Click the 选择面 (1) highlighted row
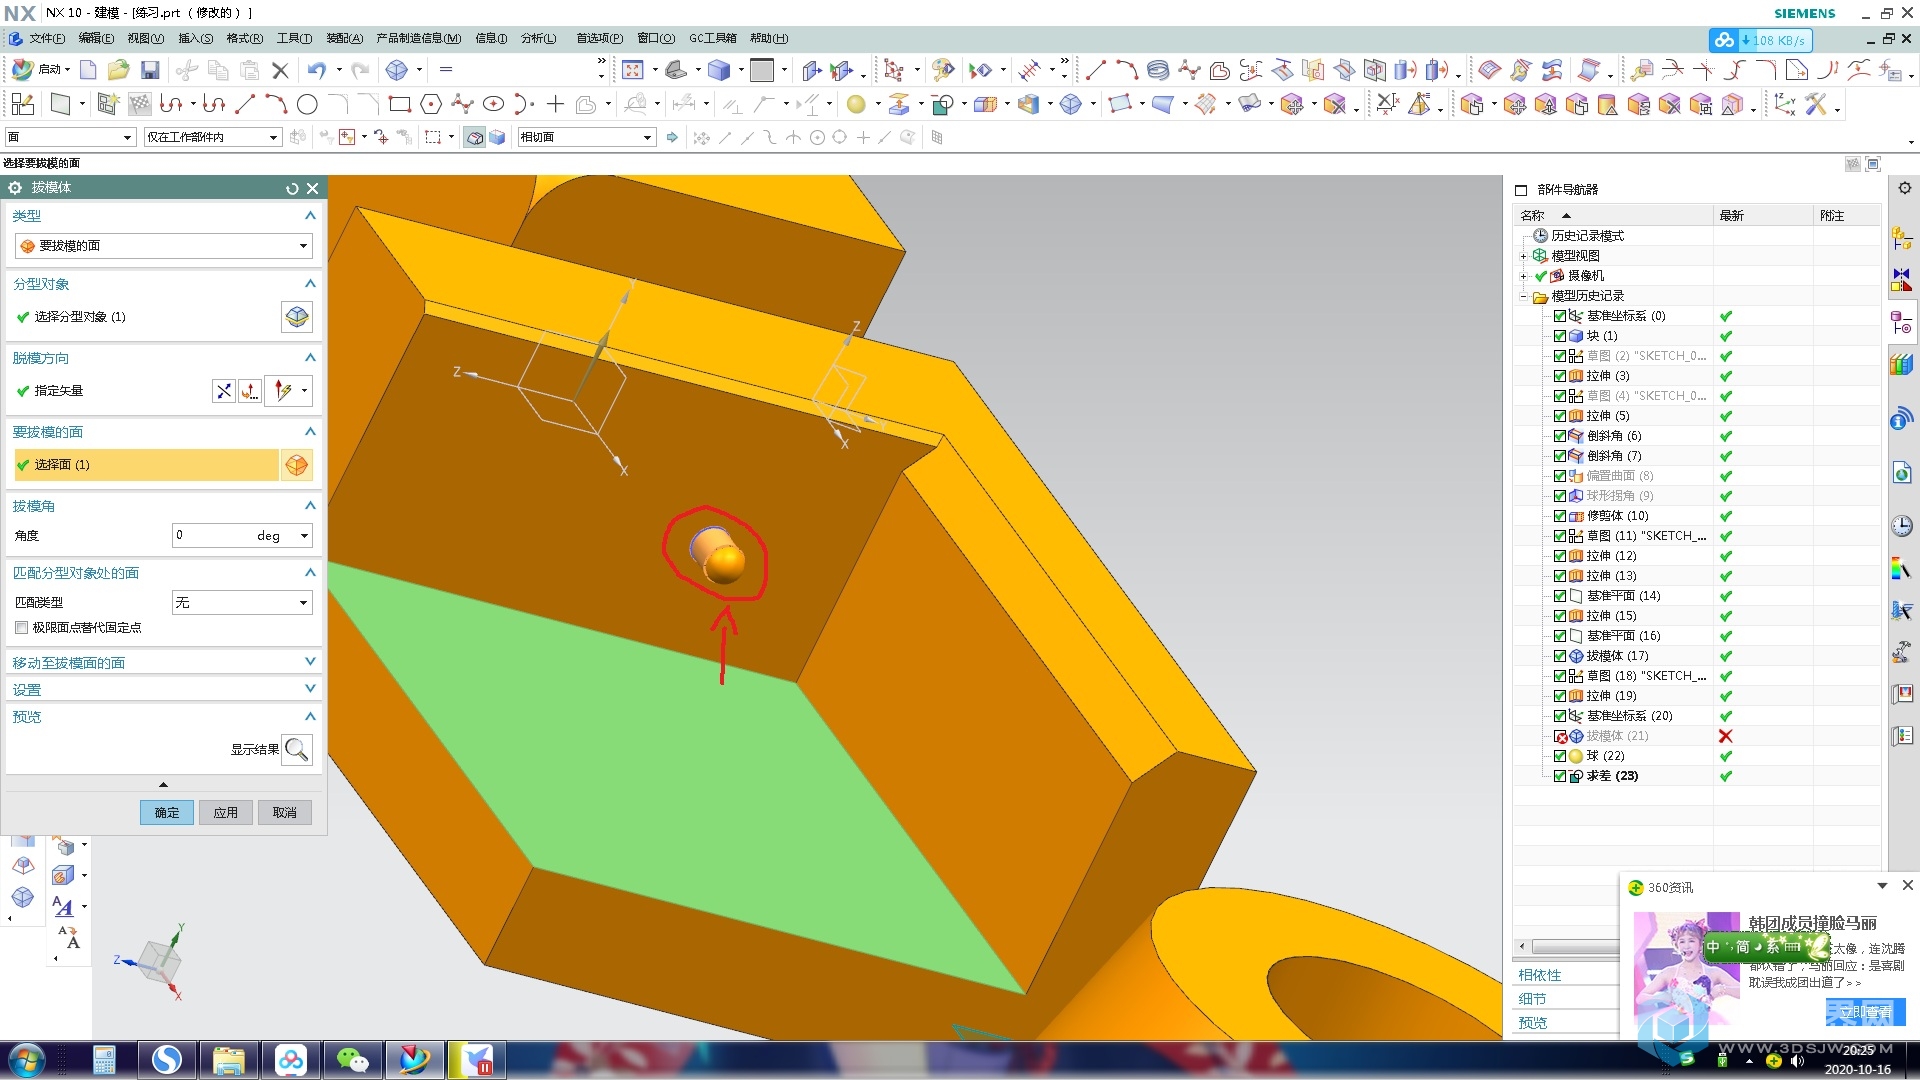Viewport: 1920px width, 1080px height. coord(146,465)
